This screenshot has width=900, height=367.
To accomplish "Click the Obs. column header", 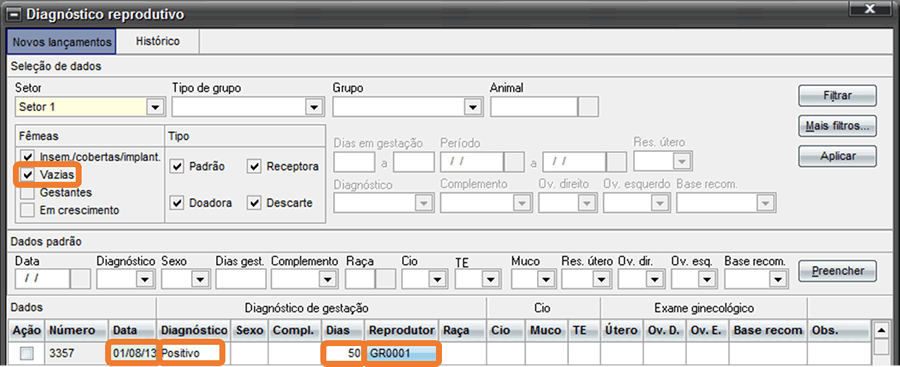I will pos(838,330).
